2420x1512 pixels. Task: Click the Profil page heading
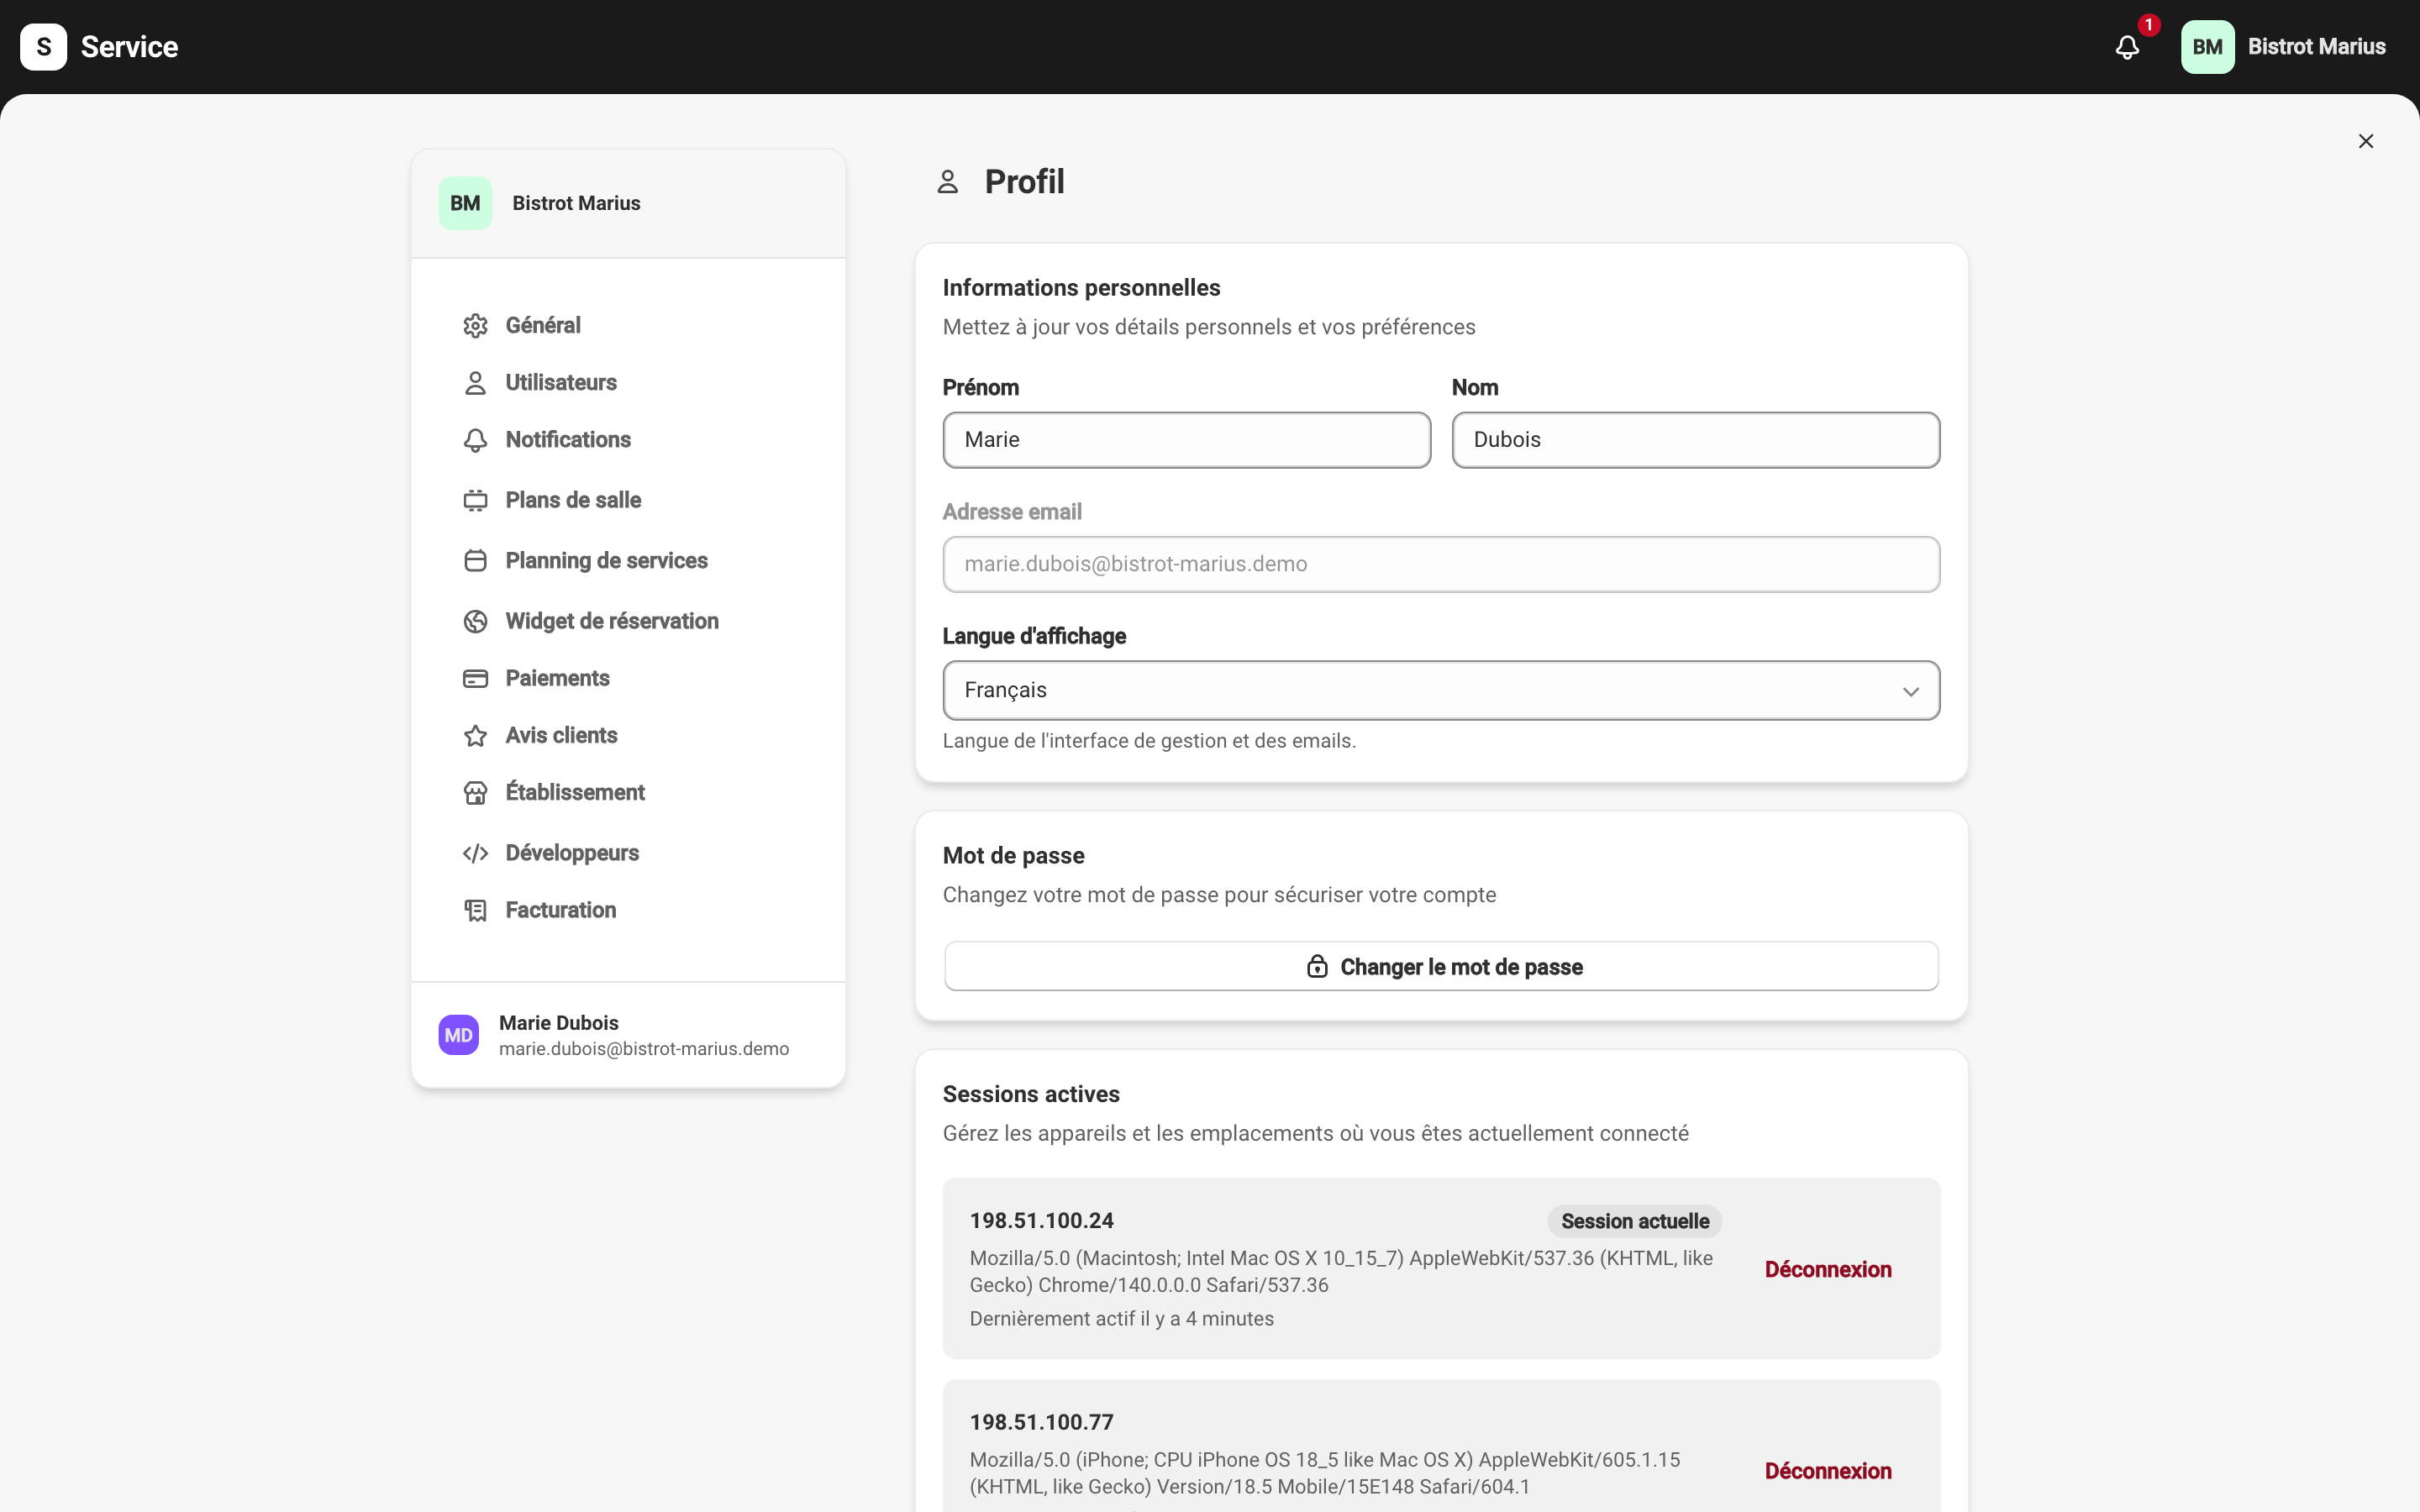pos(1024,182)
